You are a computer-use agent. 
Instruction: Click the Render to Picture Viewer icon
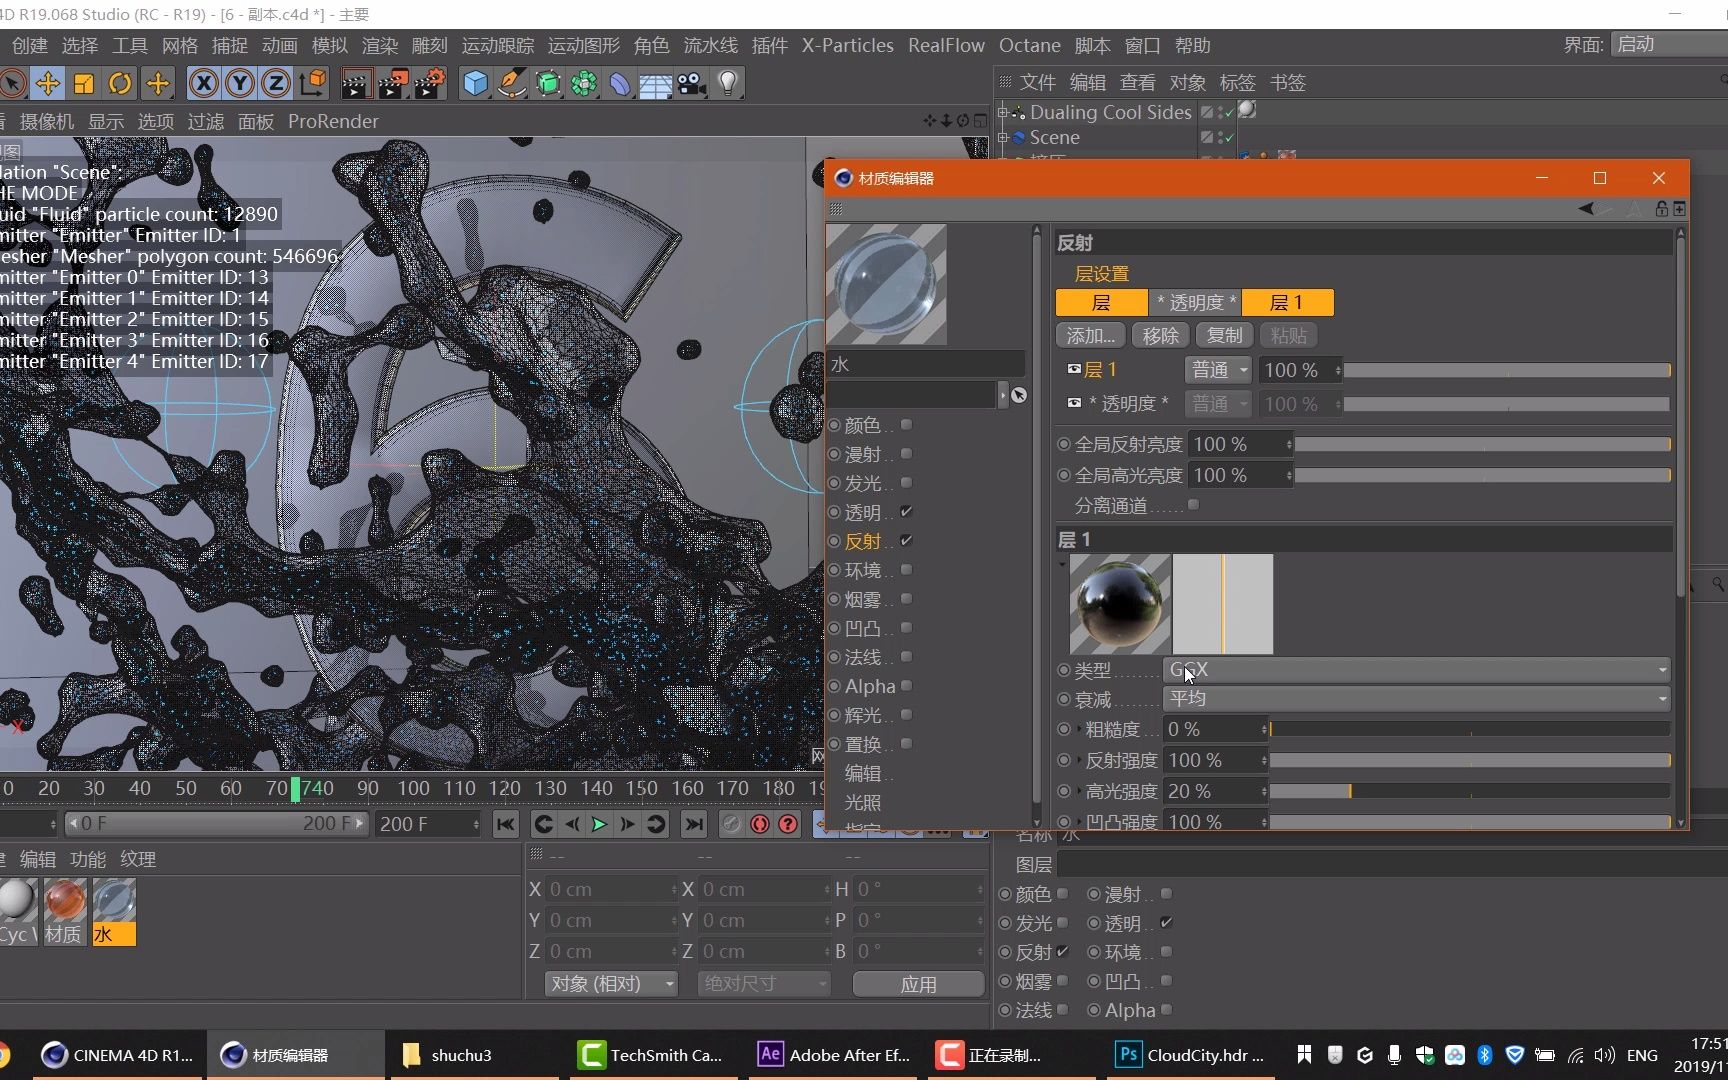(x=393, y=84)
